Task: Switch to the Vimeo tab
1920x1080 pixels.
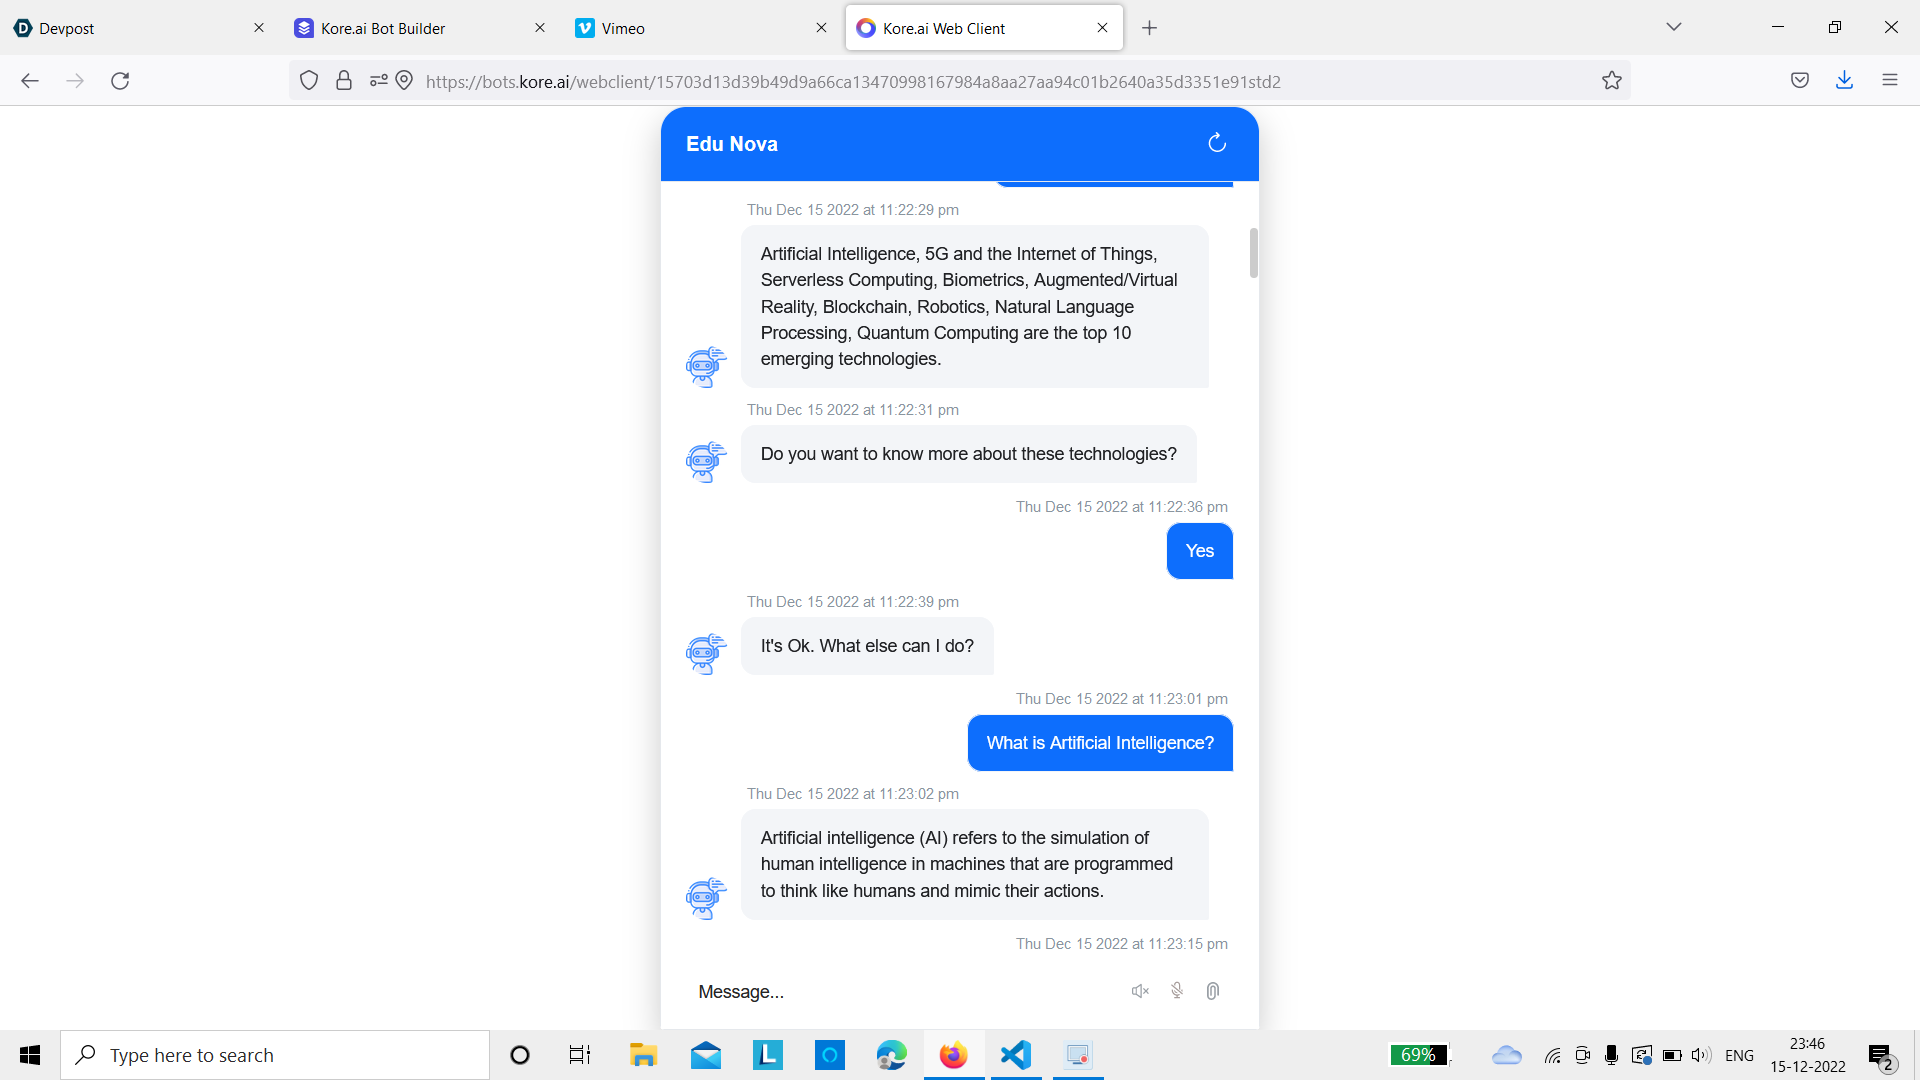Action: (623, 28)
